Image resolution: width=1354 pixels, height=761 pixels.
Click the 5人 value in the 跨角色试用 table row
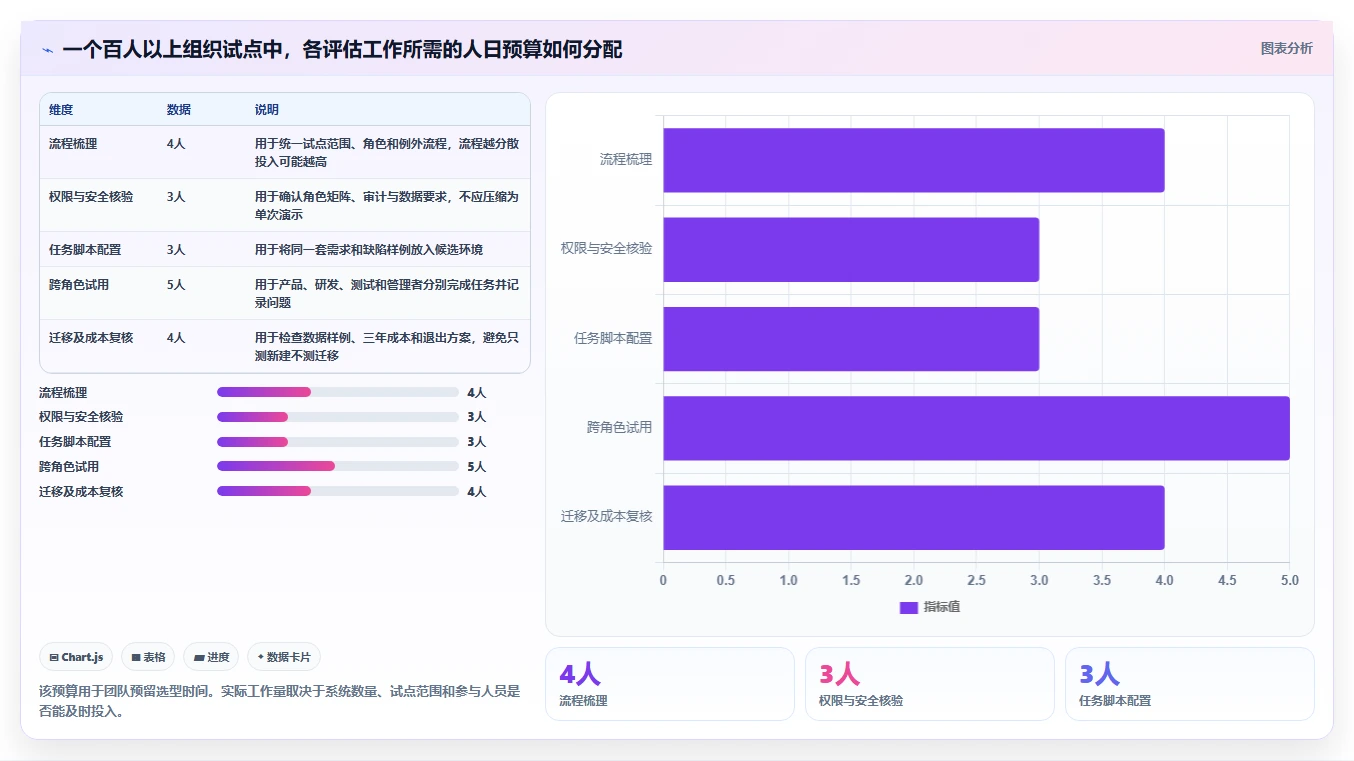176,285
